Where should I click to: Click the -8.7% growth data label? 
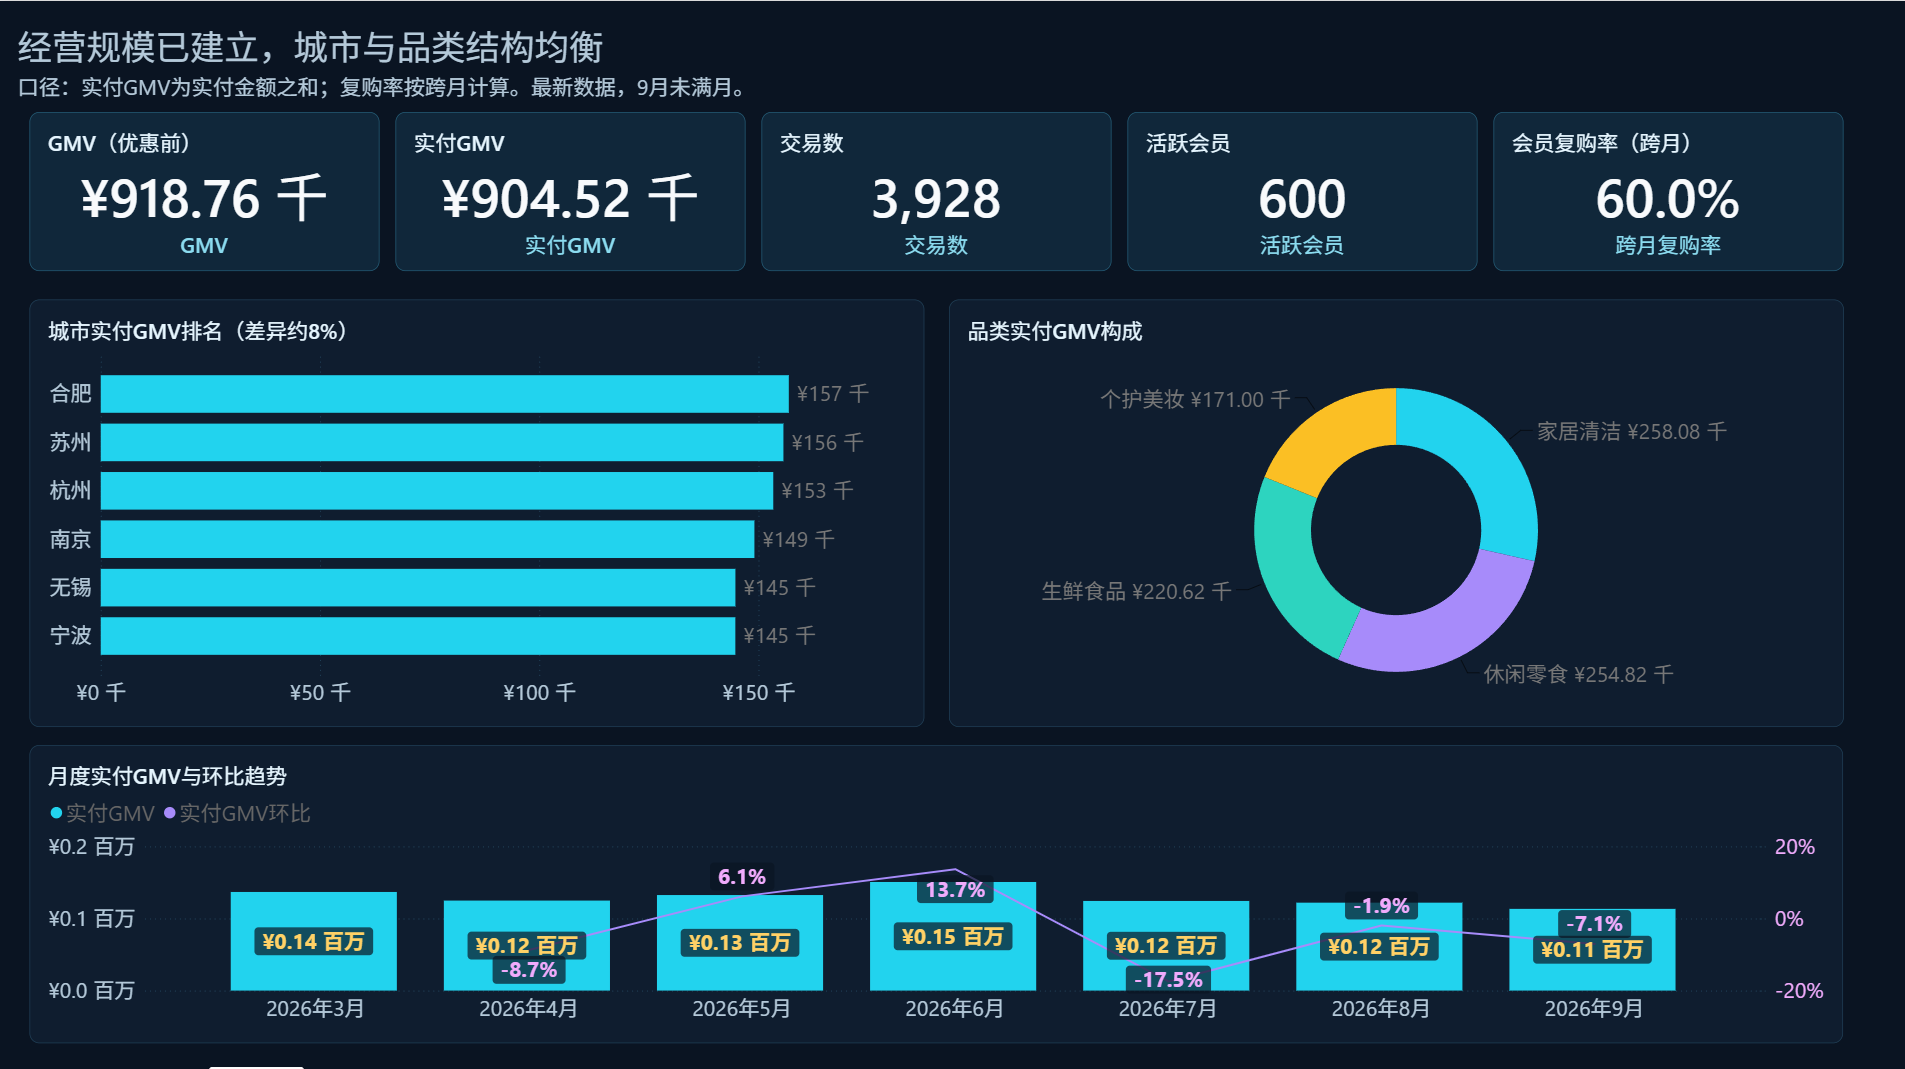[x=529, y=969]
